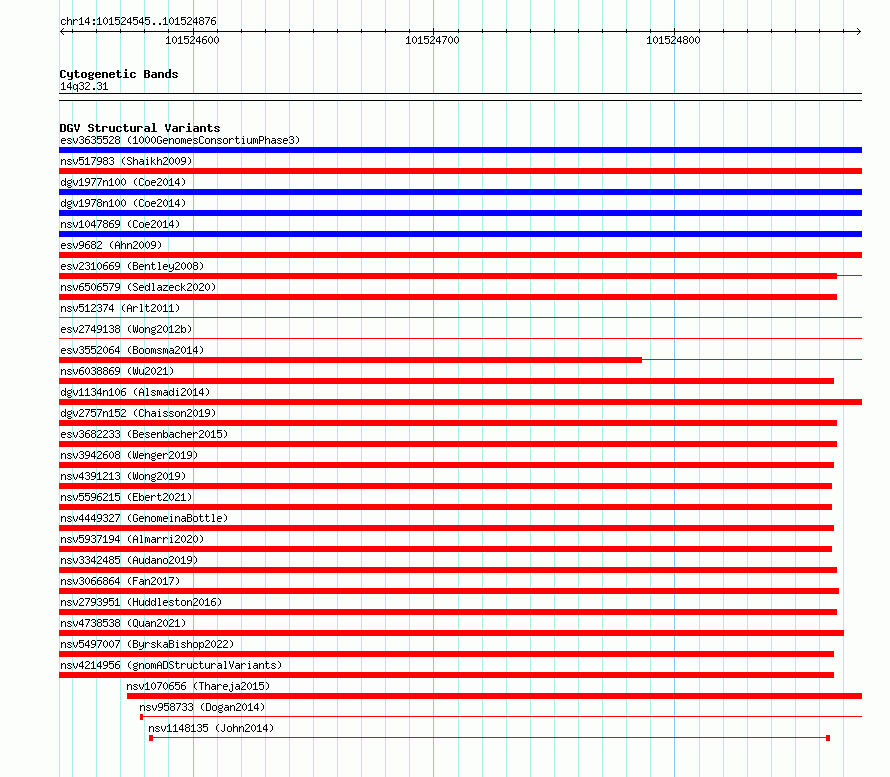Screen dimensions: 890x777
Task: Open variant esv3682233 (Besenbacher2015)
Action: tap(144, 434)
